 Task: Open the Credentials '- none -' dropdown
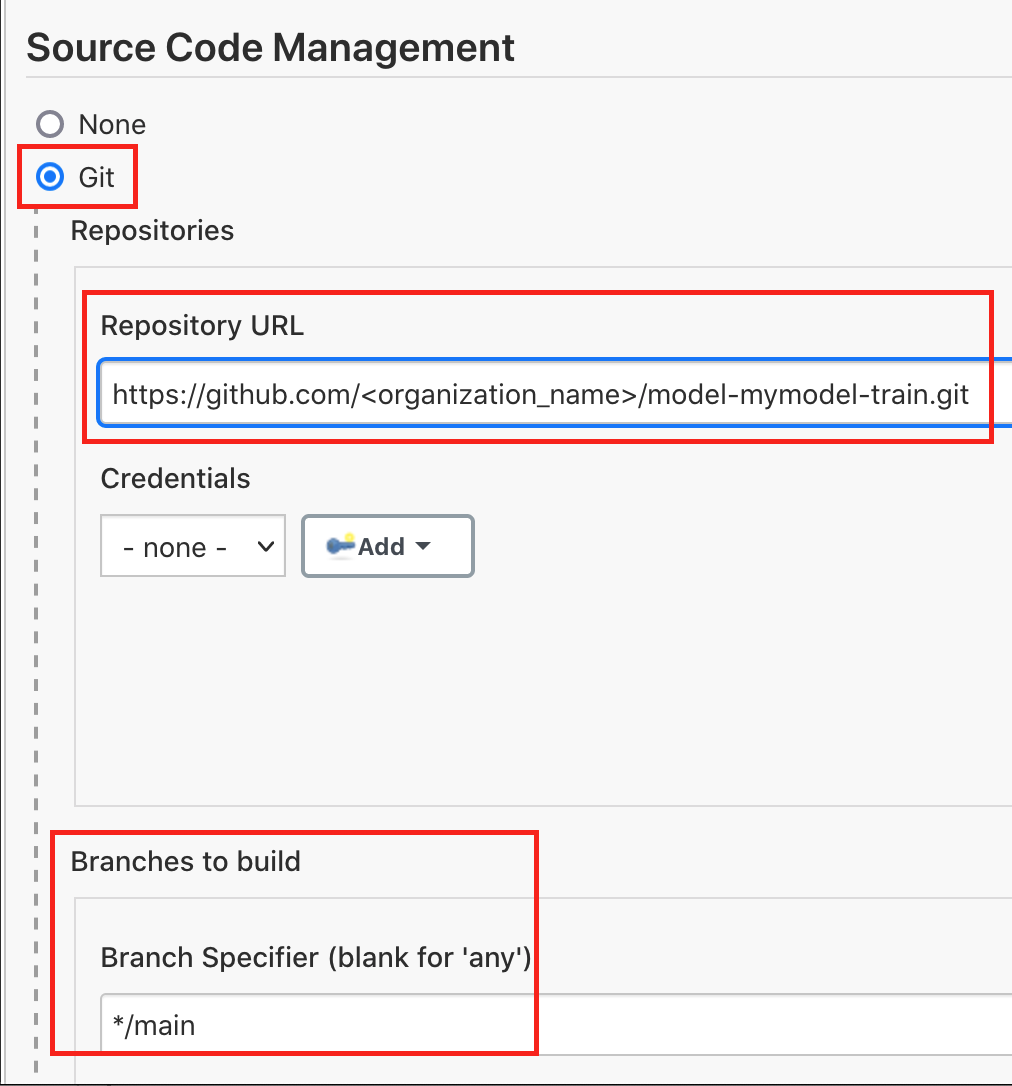click(193, 546)
